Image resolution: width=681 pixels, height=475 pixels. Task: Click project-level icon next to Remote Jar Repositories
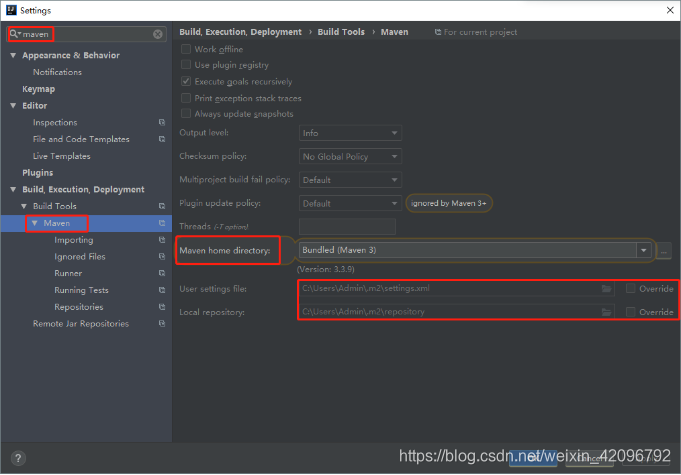coord(162,323)
